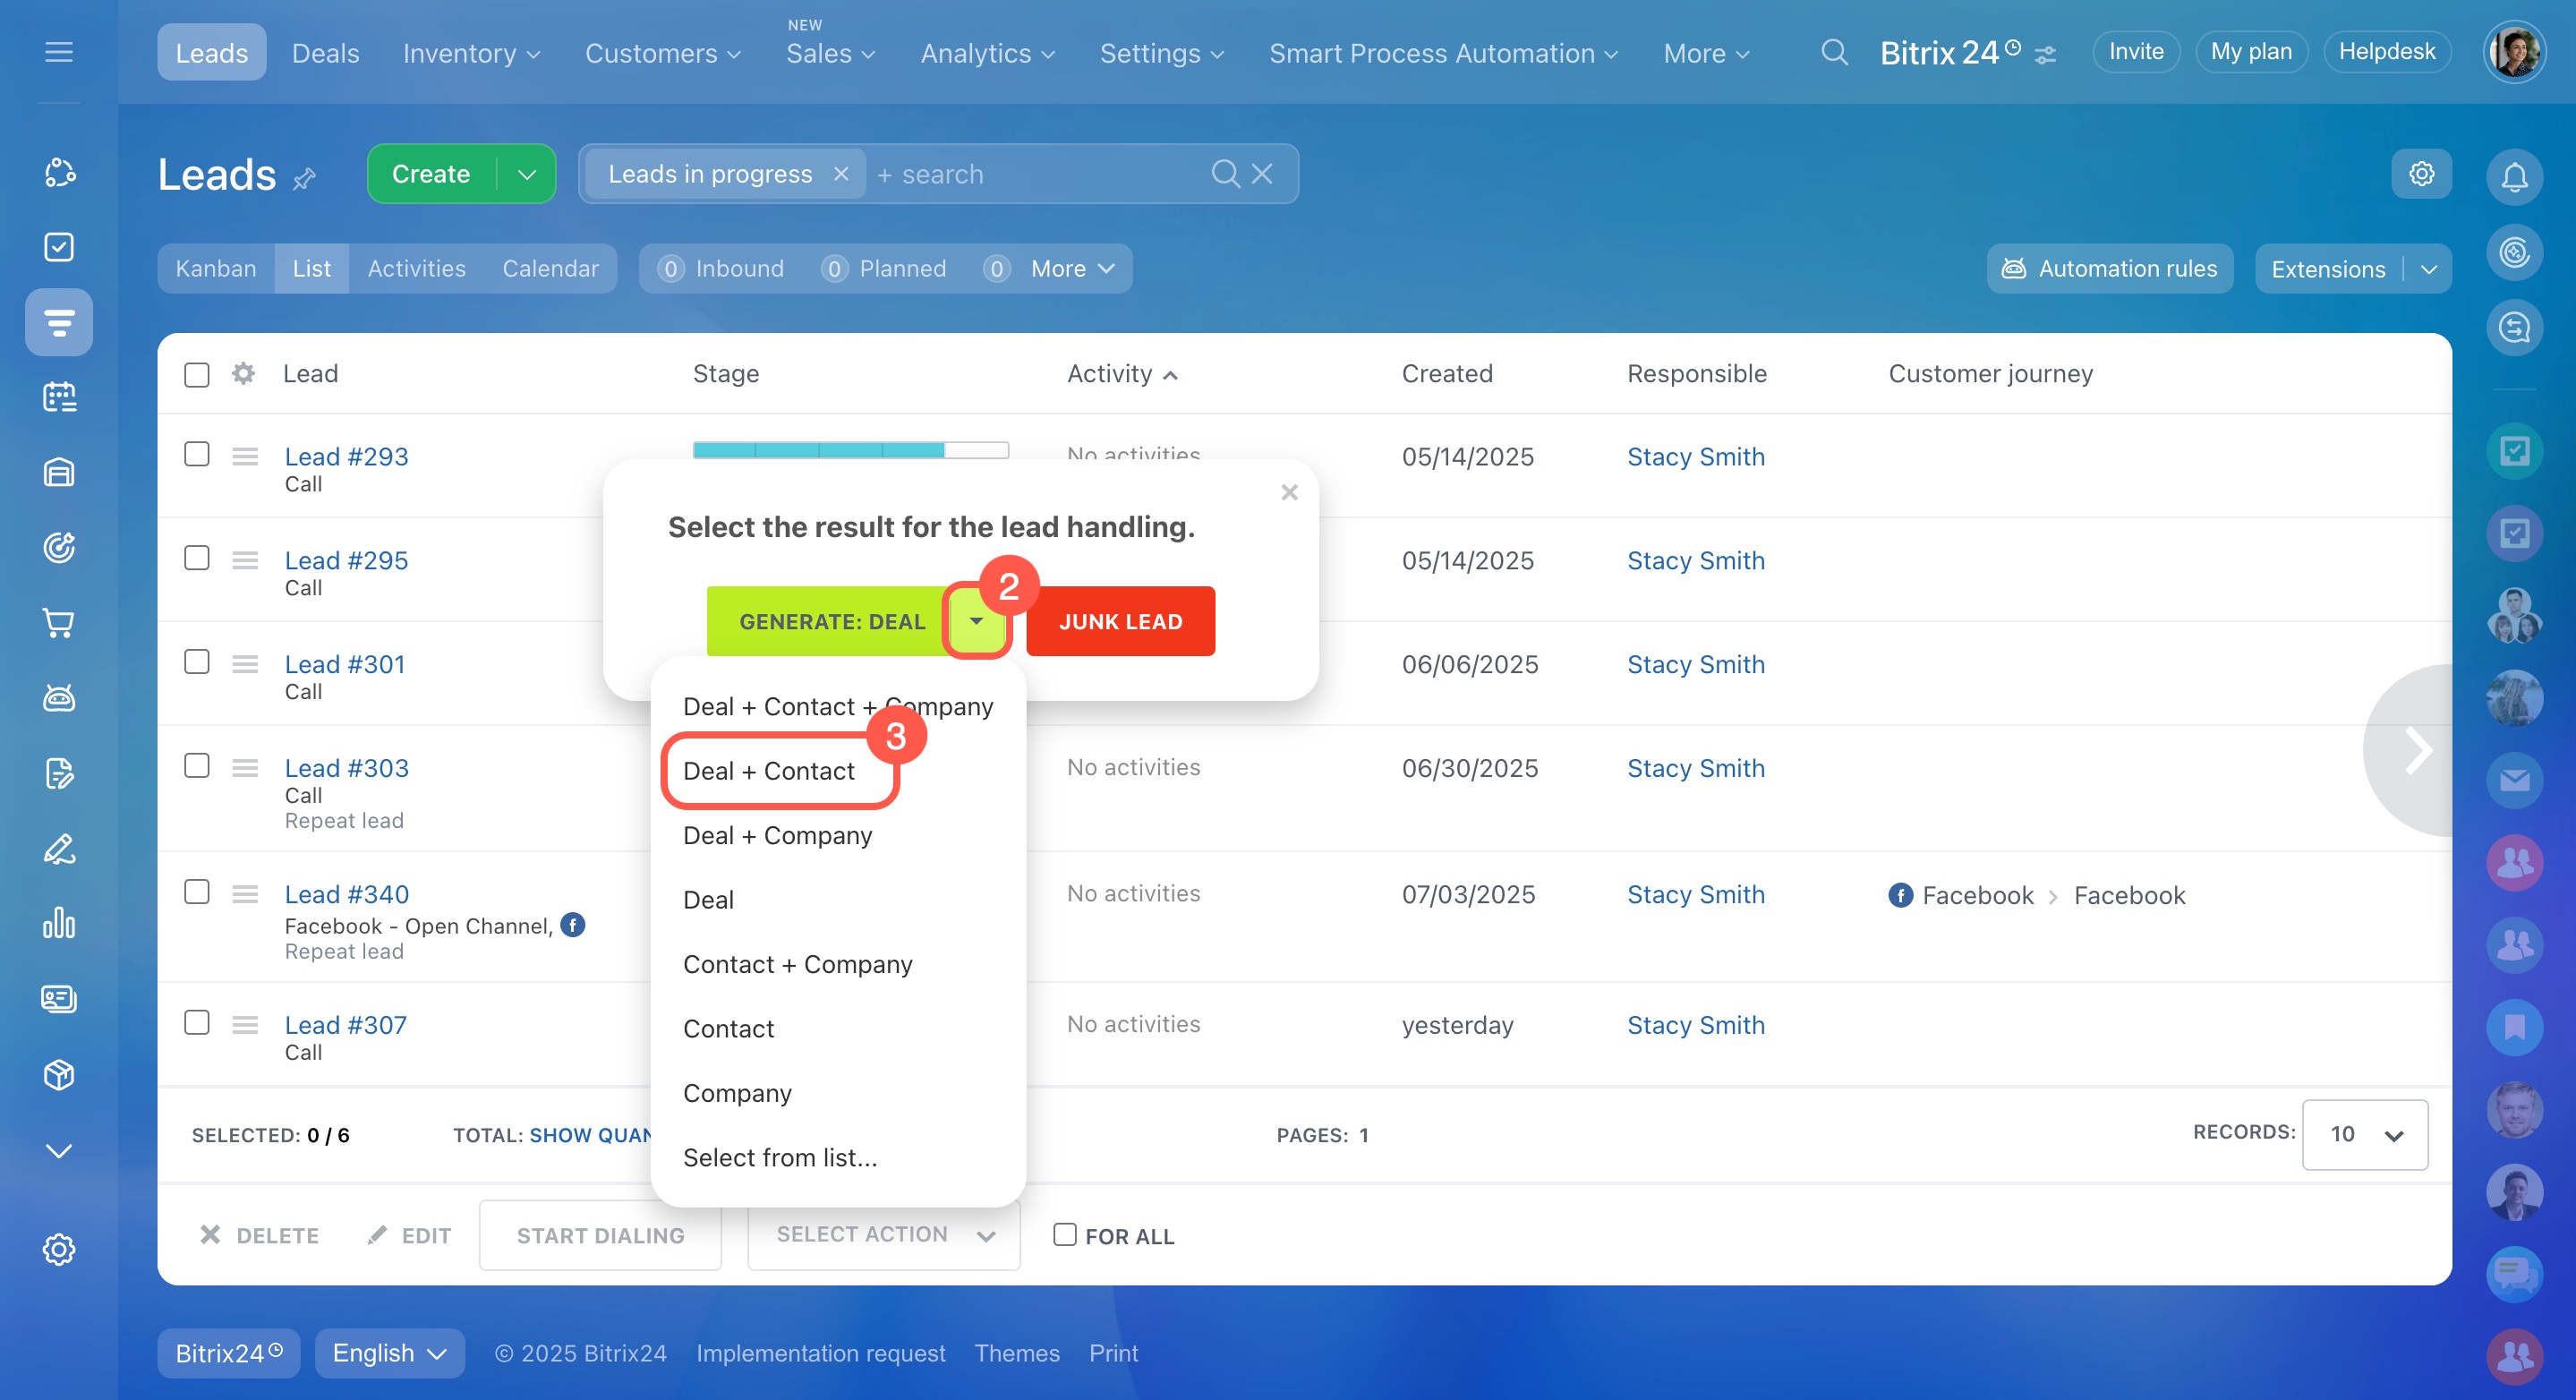Open the notifications bell icon

tap(2513, 177)
